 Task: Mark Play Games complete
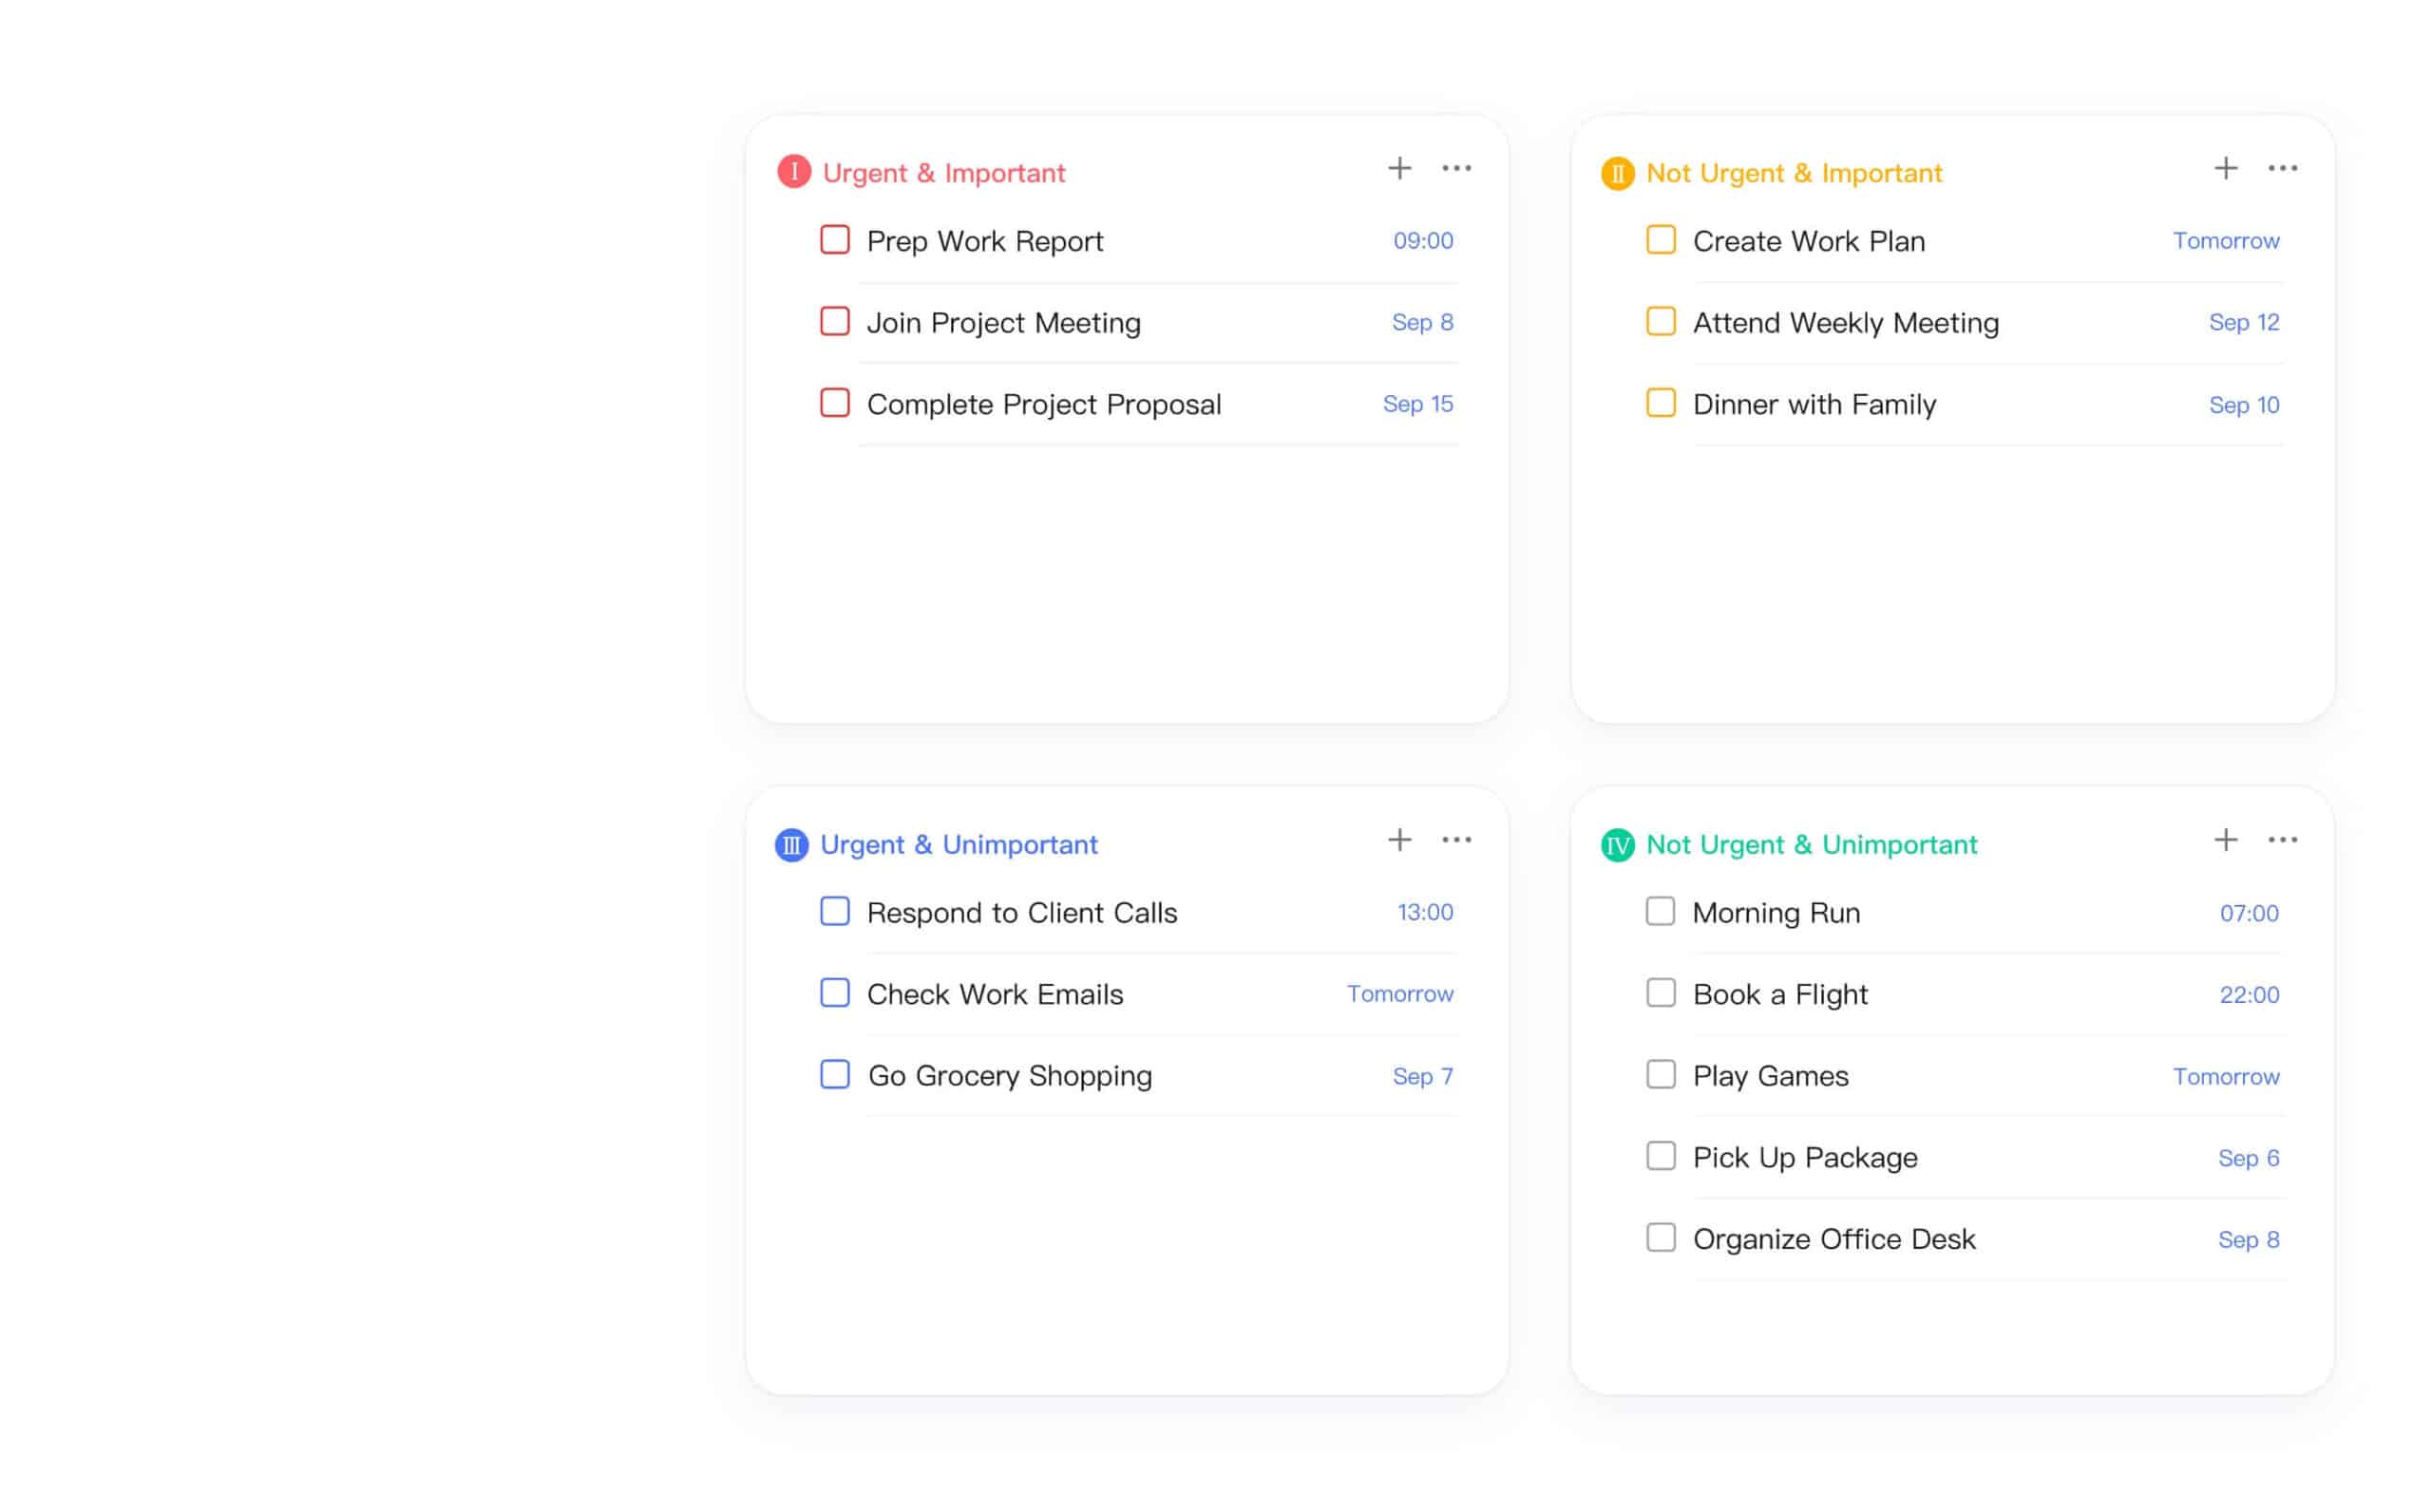1661,1075
